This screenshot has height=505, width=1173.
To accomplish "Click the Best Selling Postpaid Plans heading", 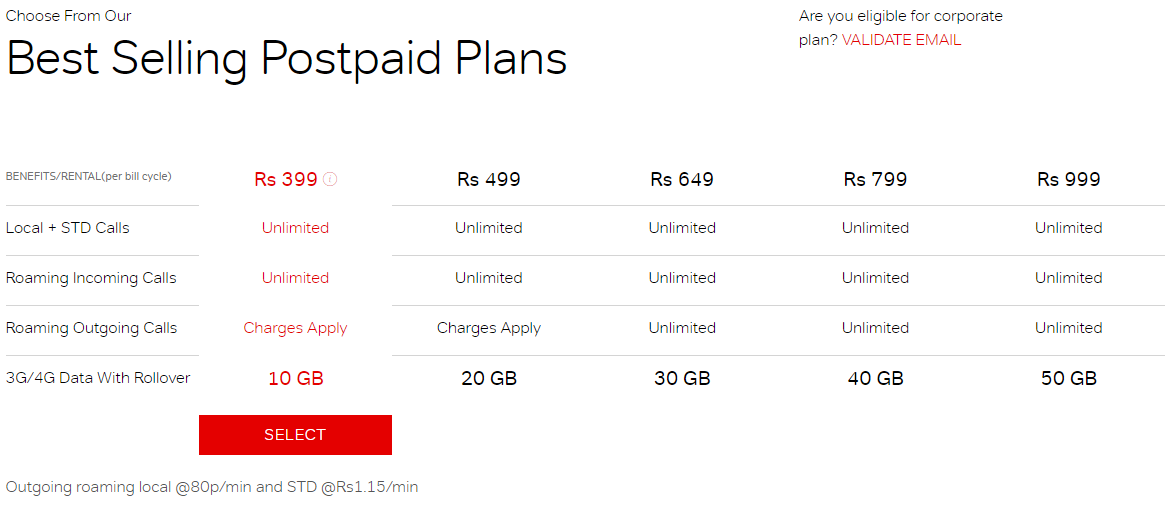I will click(287, 59).
